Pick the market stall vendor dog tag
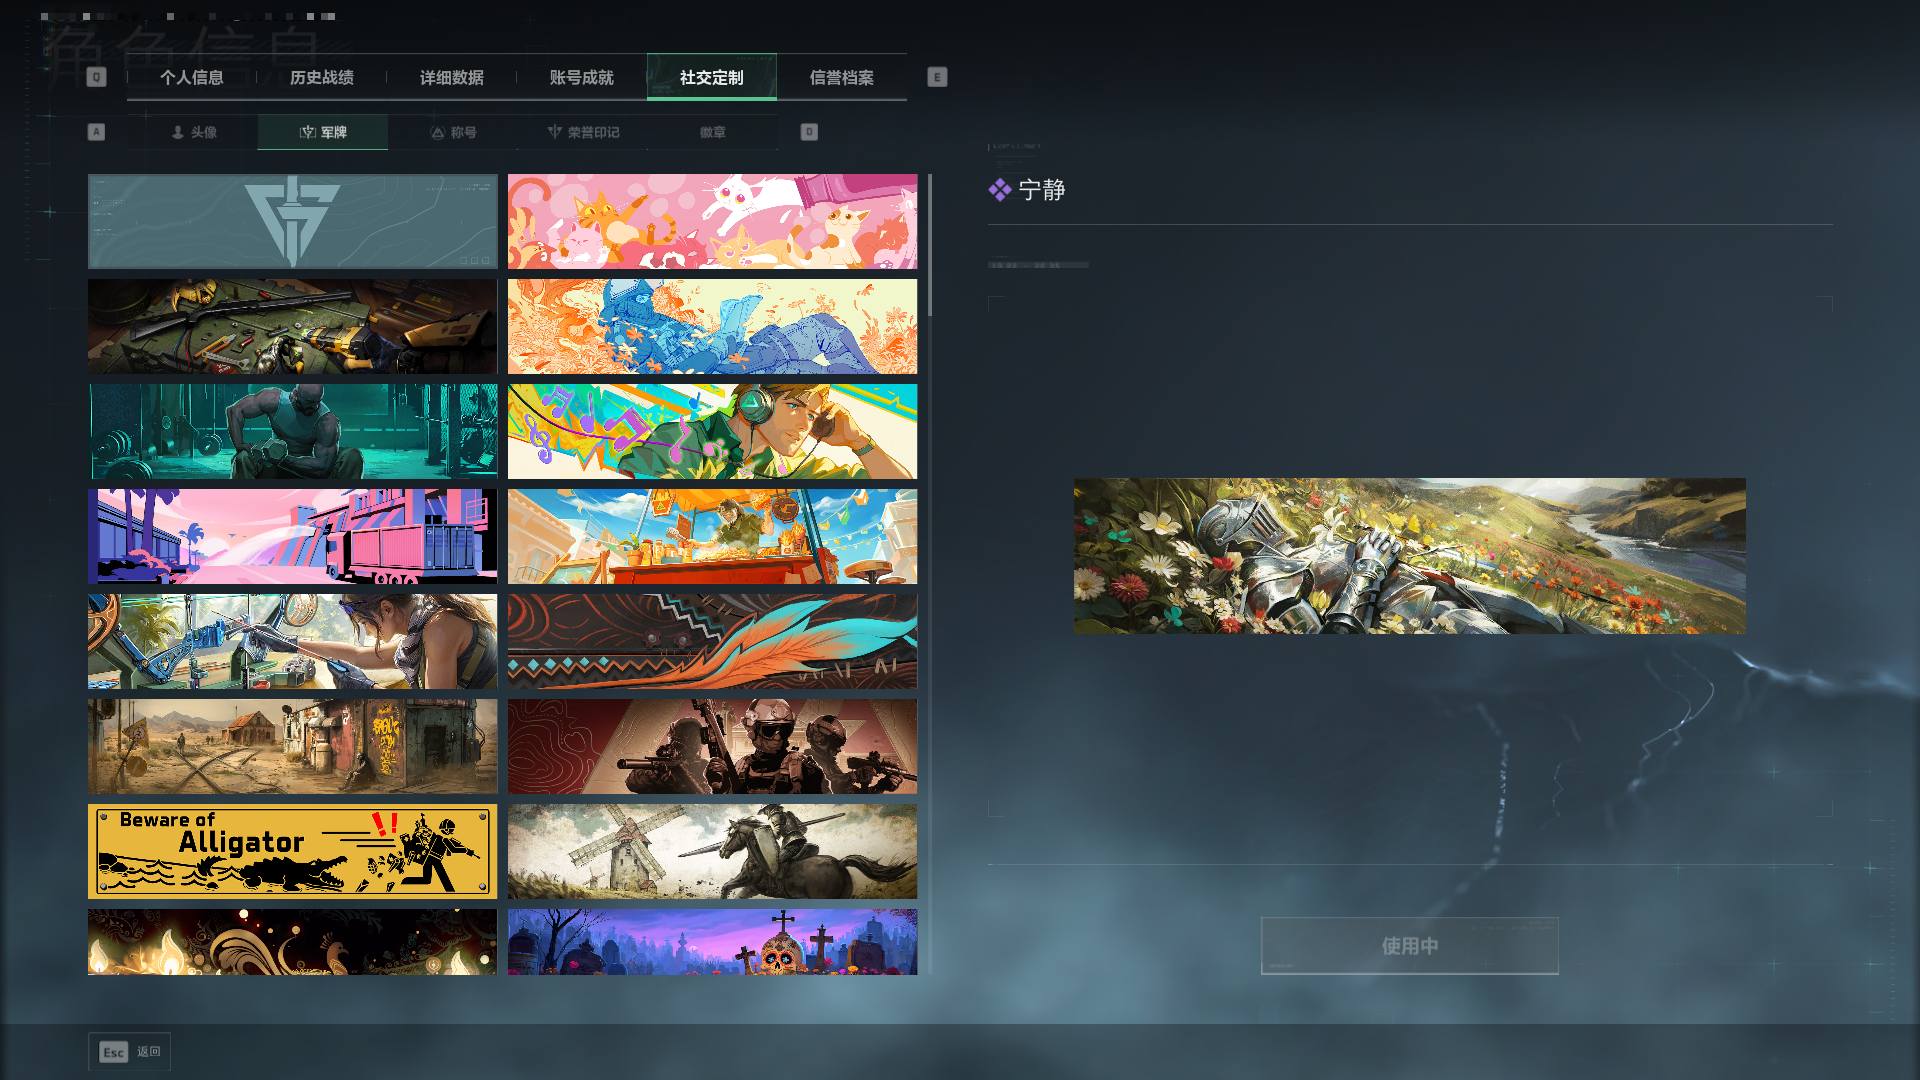This screenshot has height=1080, width=1920. (712, 537)
